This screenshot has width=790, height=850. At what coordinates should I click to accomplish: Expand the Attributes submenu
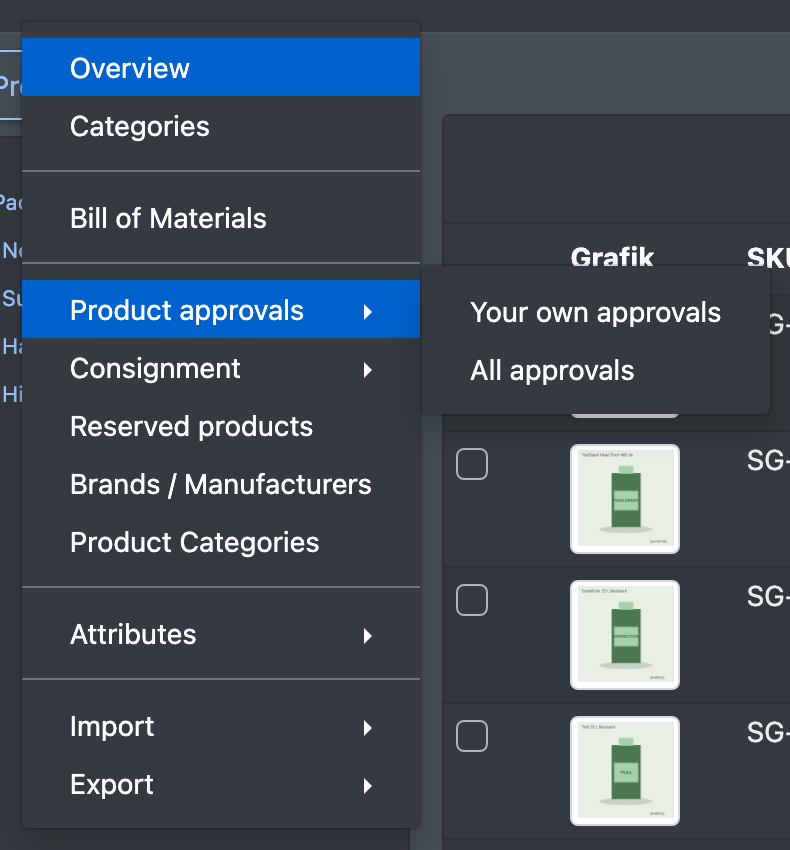coord(221,634)
